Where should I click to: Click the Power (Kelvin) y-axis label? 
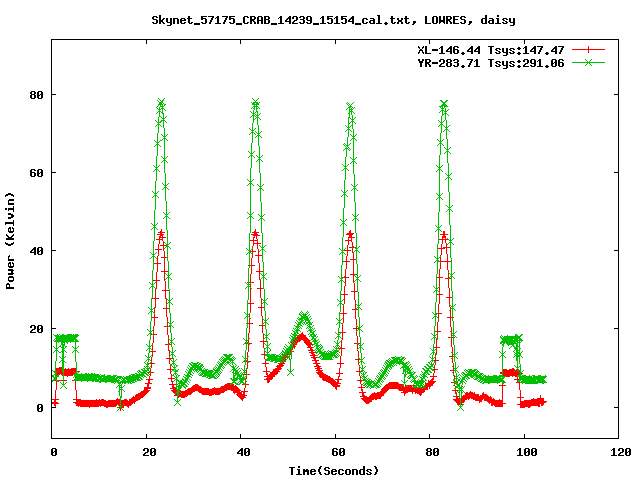pos(10,241)
